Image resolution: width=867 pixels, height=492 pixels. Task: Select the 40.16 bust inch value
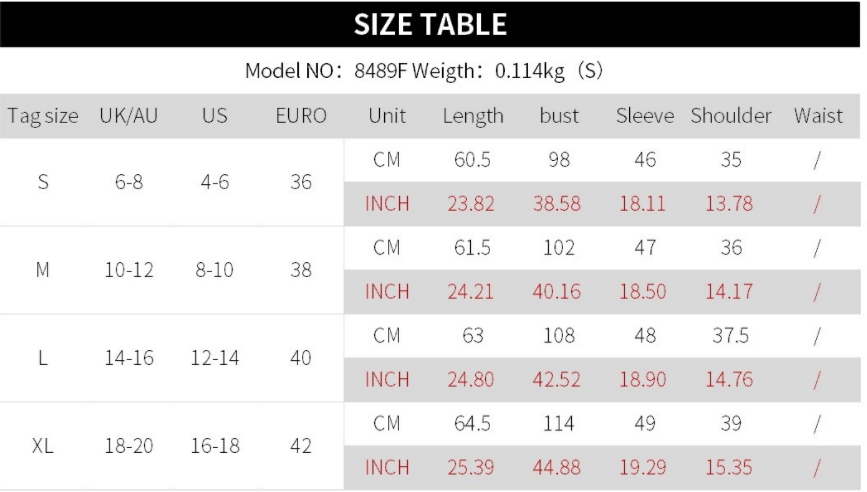pos(559,292)
